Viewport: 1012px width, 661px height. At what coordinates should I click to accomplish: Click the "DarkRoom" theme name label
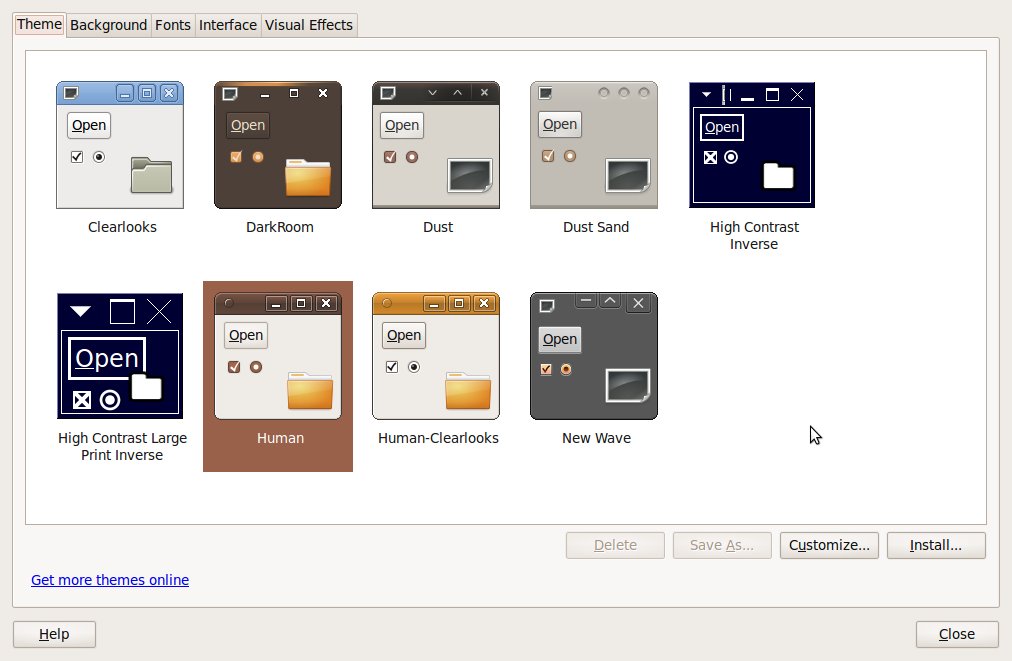click(279, 227)
